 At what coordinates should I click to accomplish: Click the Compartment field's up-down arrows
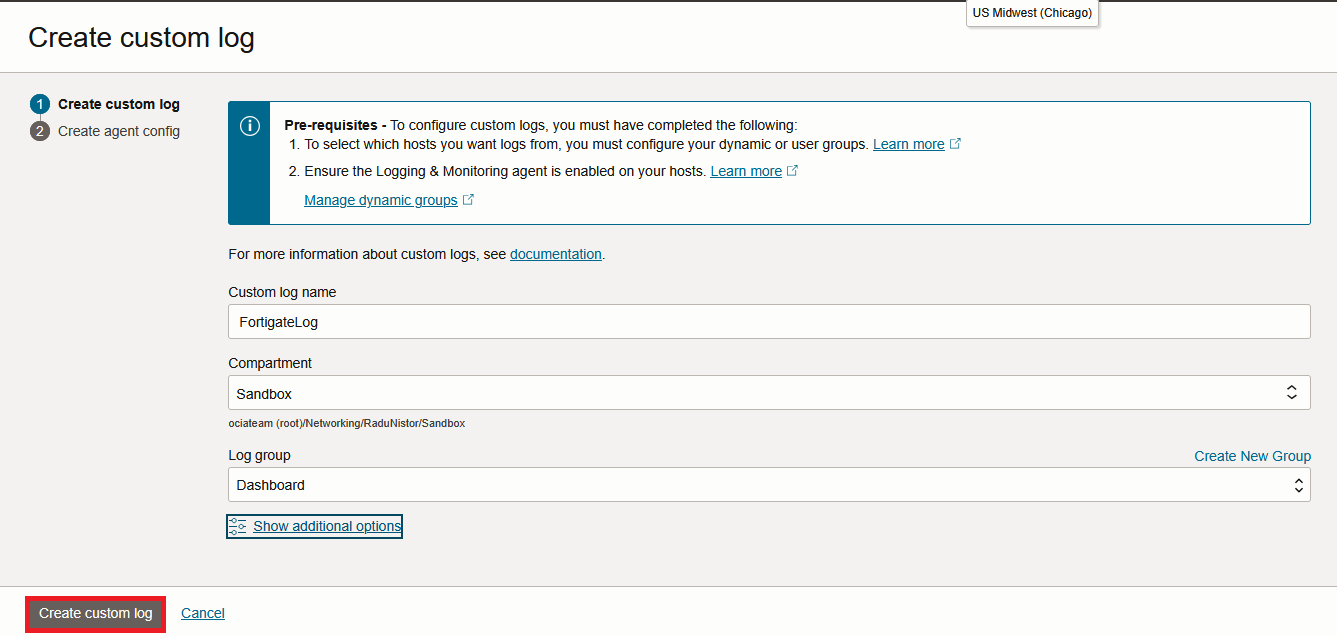1291,393
